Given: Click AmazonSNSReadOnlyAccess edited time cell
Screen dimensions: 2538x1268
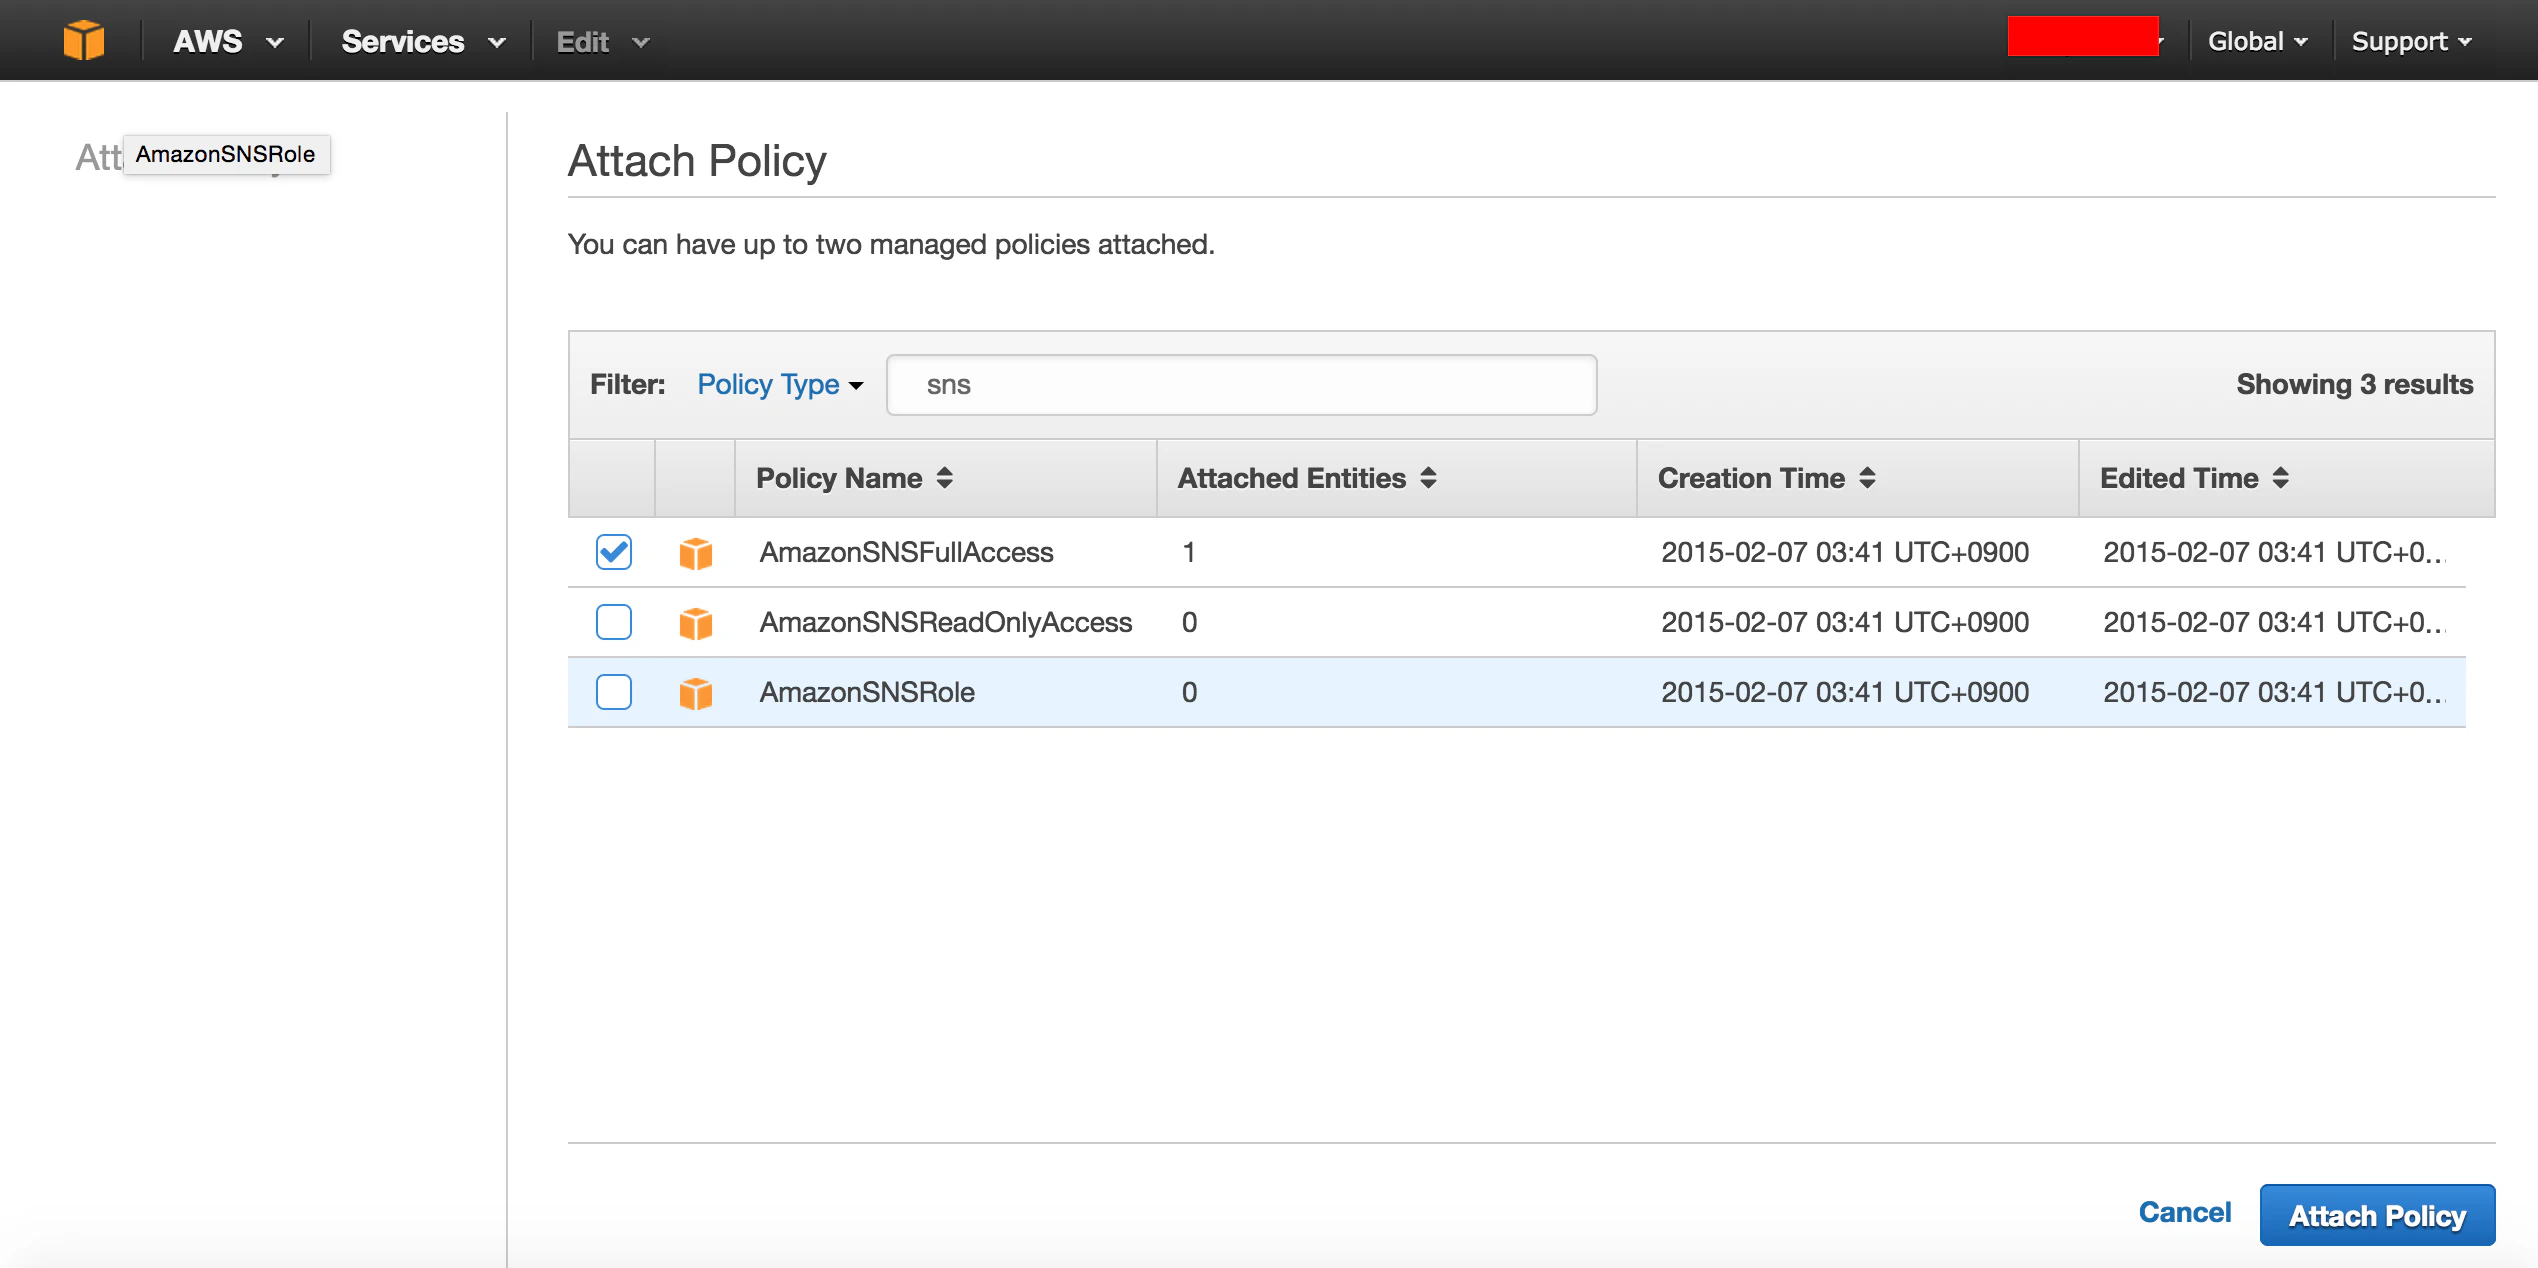Looking at the screenshot, I should 2274,622.
